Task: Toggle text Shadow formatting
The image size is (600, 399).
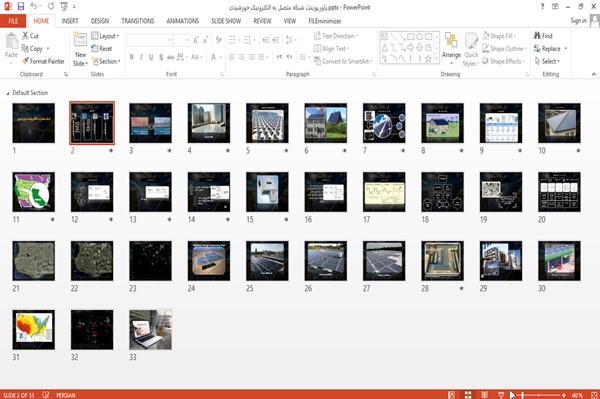Action: click(161, 57)
